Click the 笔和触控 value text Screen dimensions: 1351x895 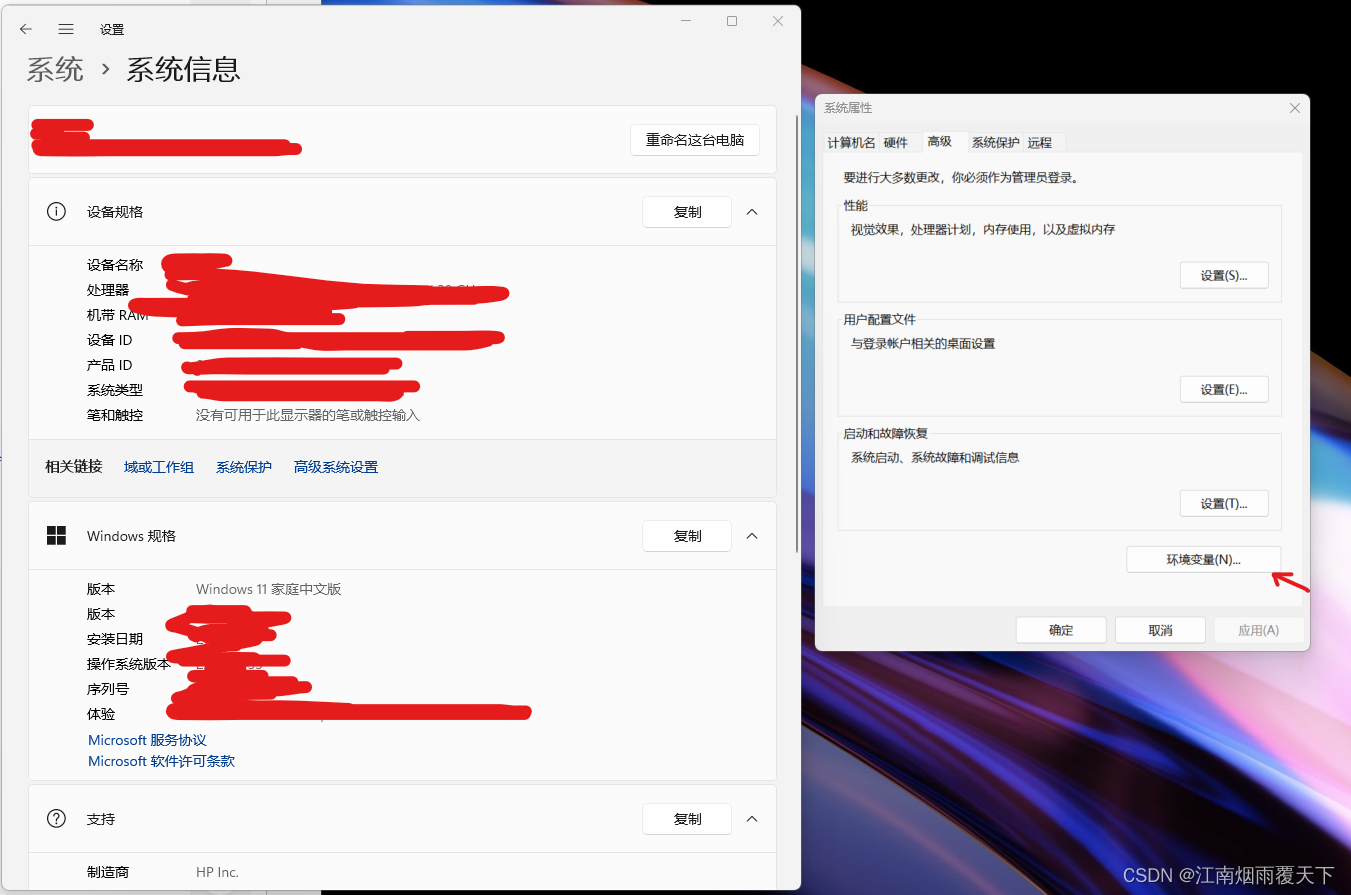click(308, 415)
